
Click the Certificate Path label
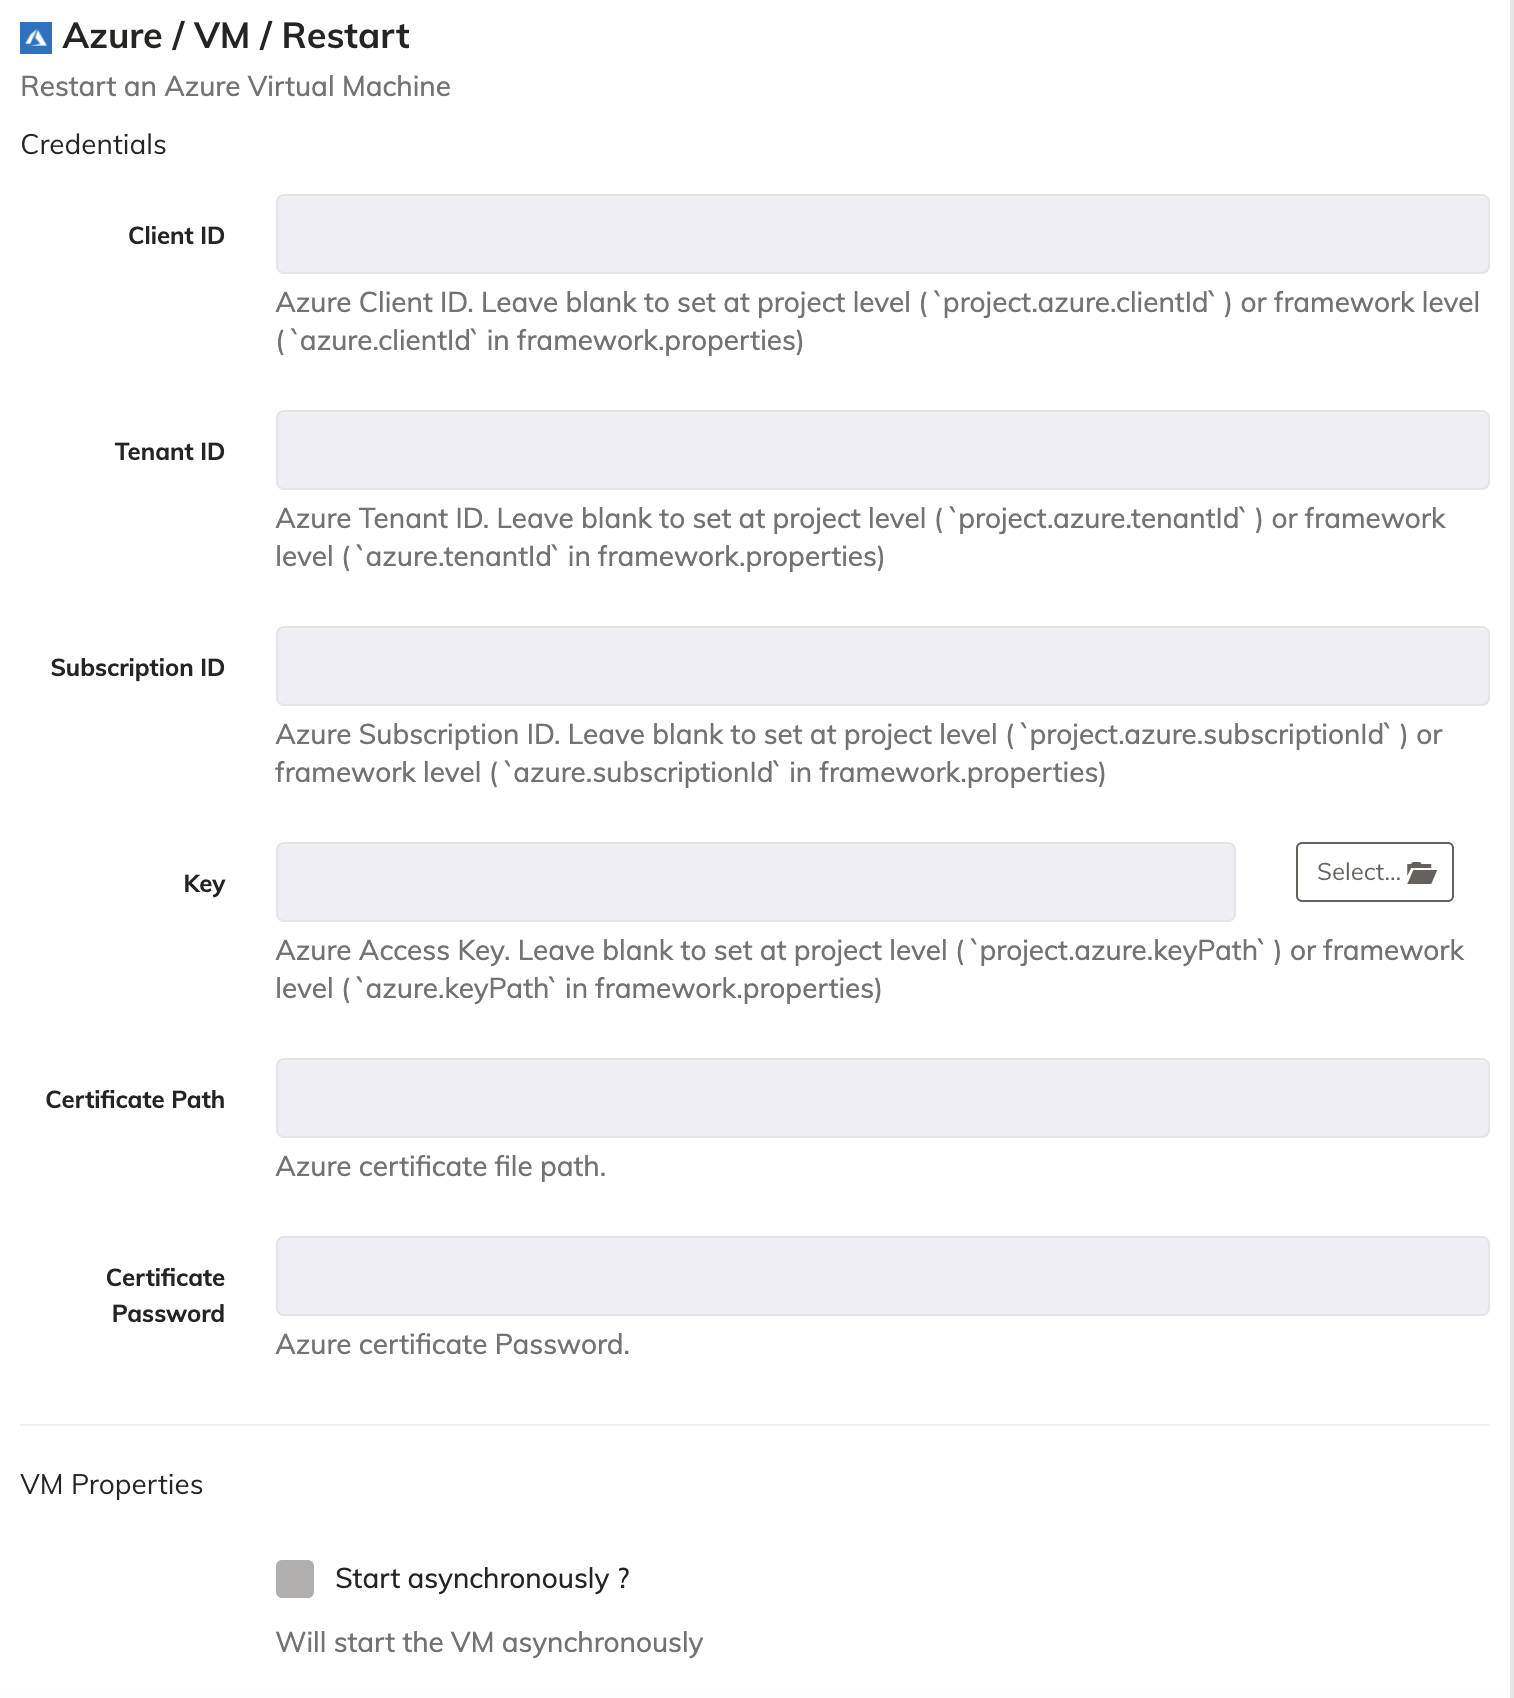click(x=135, y=1100)
